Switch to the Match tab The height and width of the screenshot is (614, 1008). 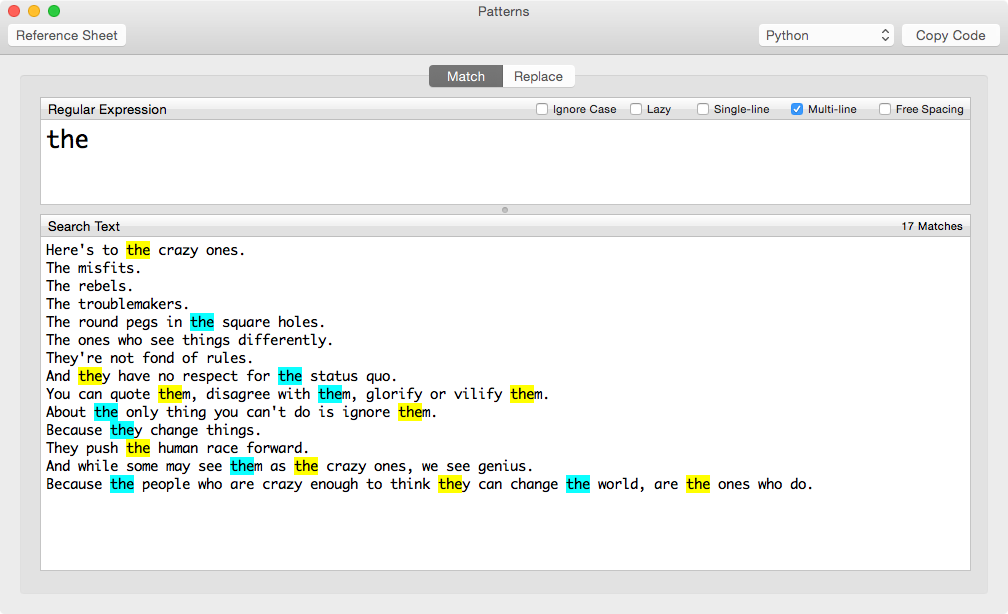click(x=466, y=77)
